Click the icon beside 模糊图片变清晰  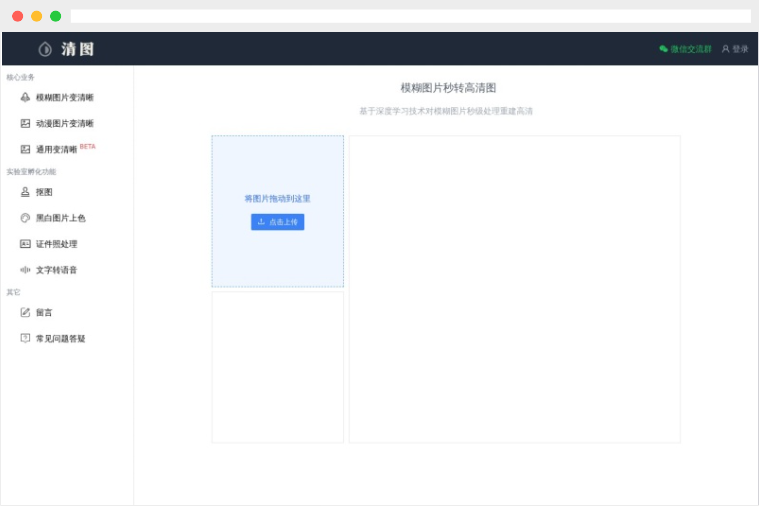25,97
